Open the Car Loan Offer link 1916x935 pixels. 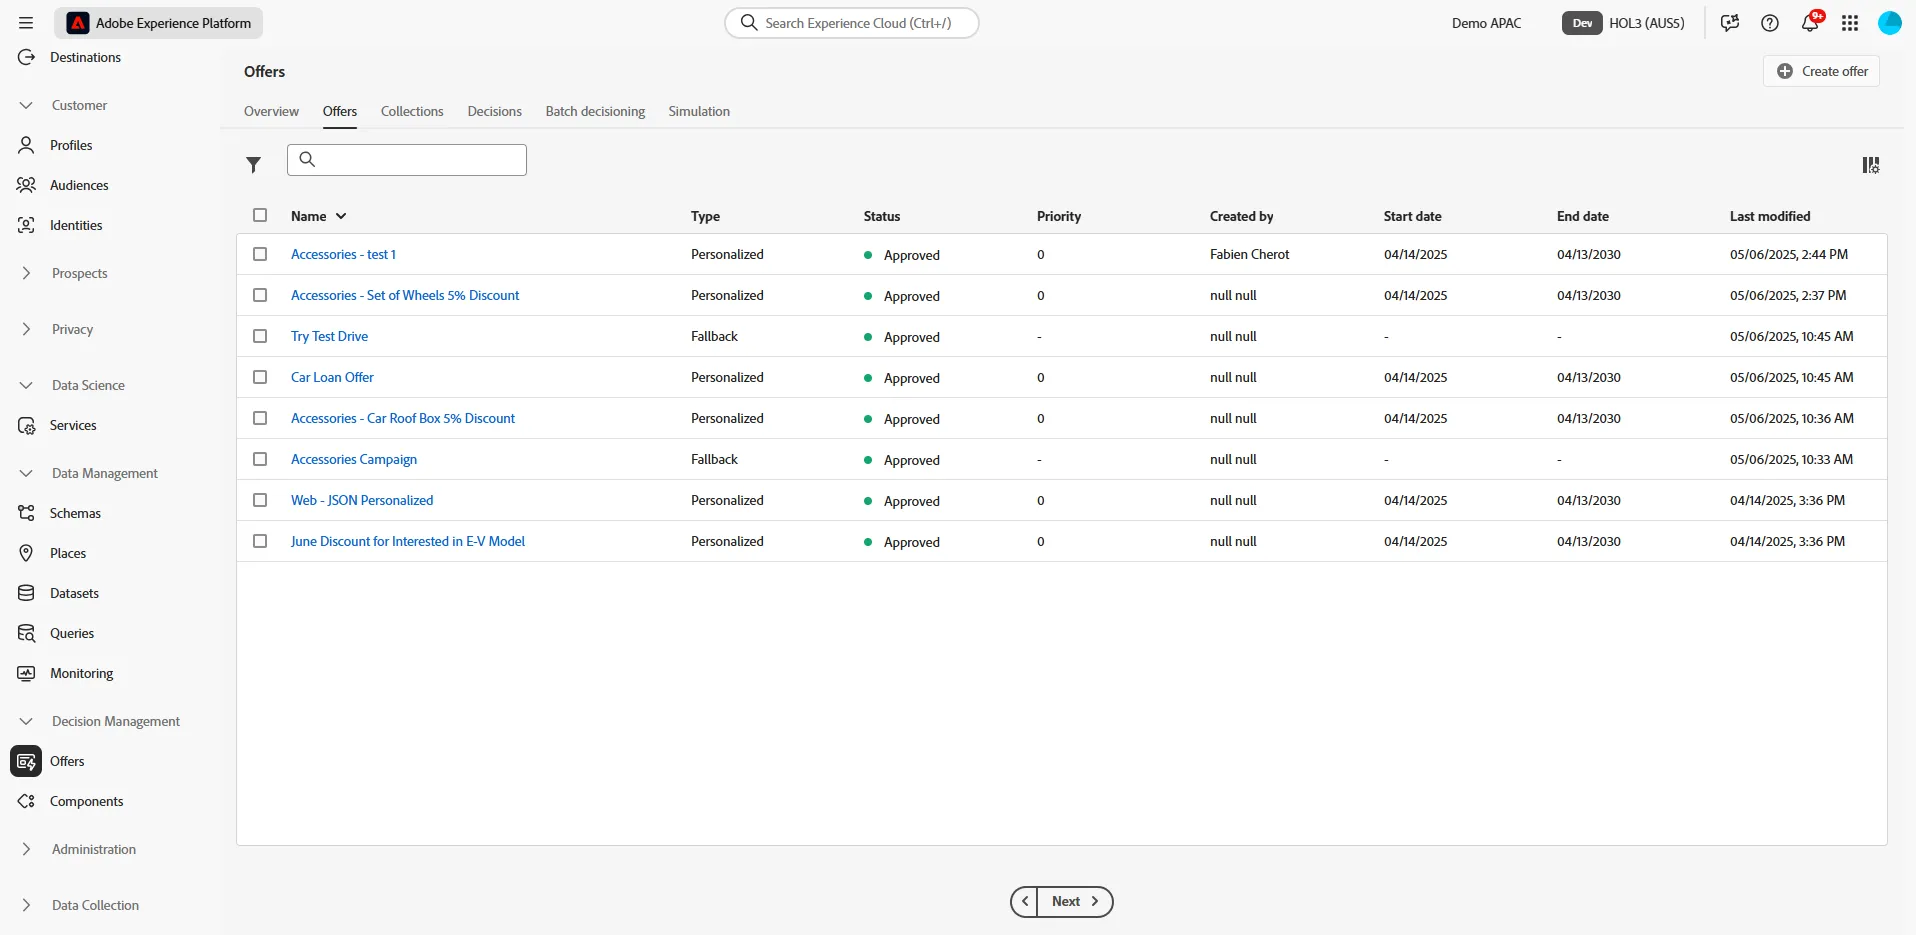pyautogui.click(x=332, y=377)
